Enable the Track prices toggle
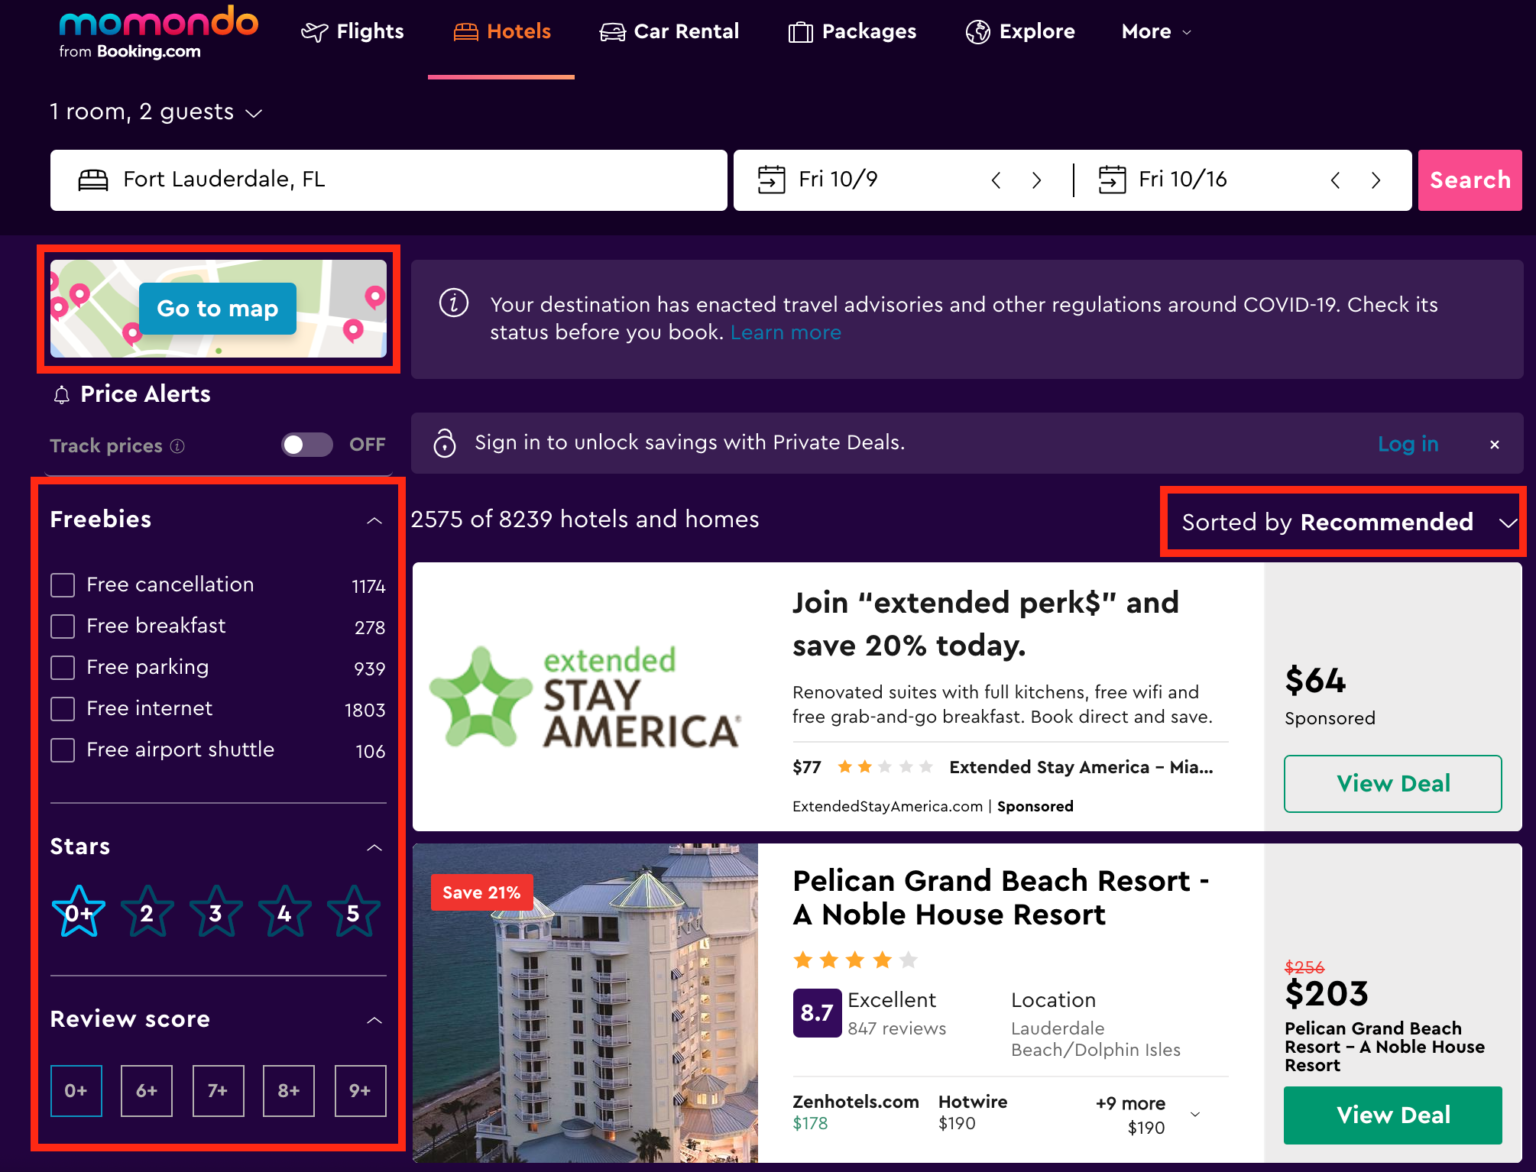This screenshot has height=1172, width=1536. point(307,444)
